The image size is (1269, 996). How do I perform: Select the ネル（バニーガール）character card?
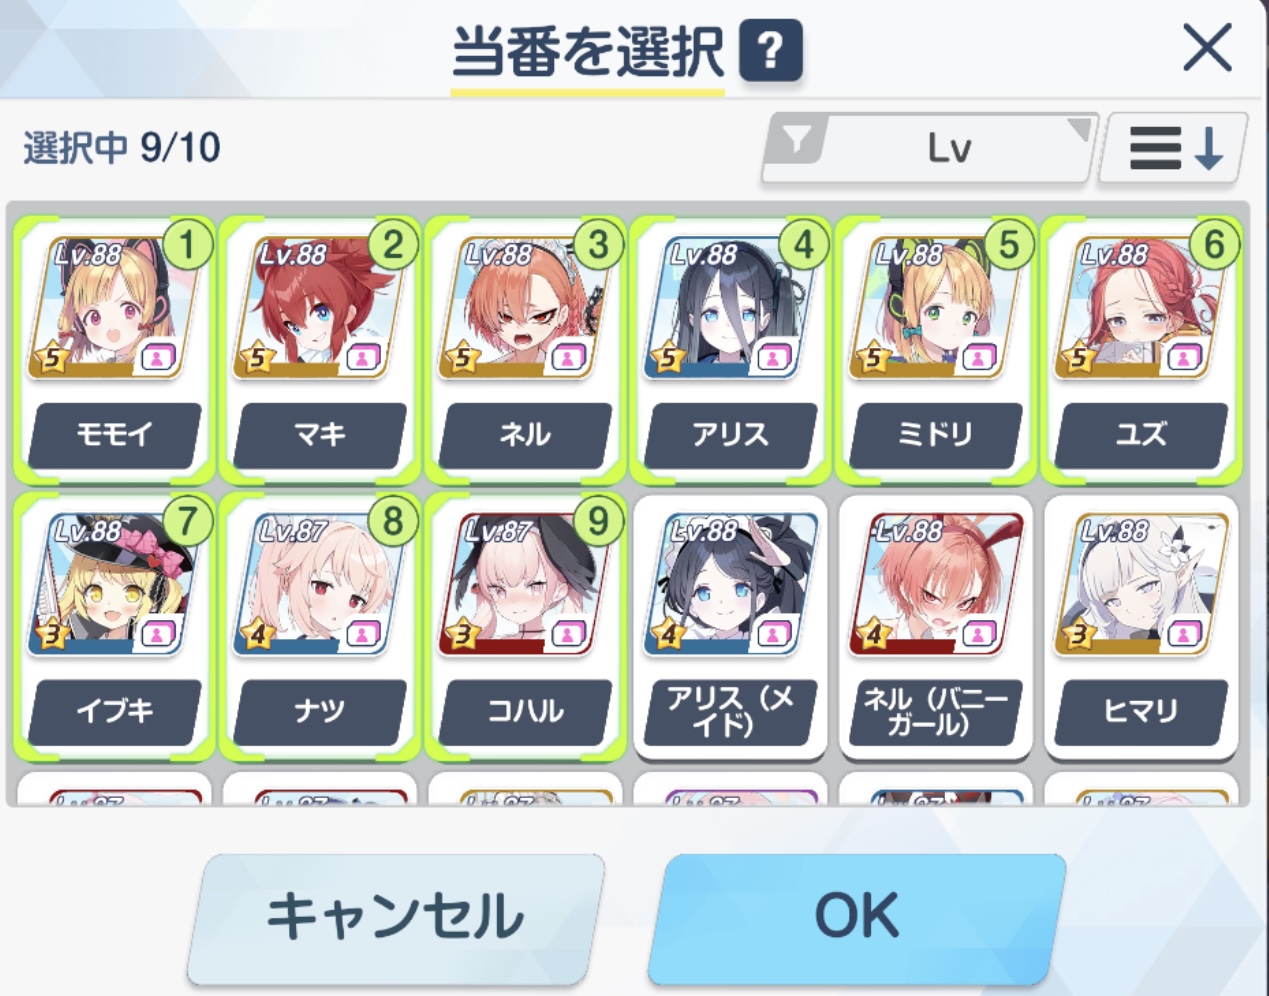(x=936, y=626)
